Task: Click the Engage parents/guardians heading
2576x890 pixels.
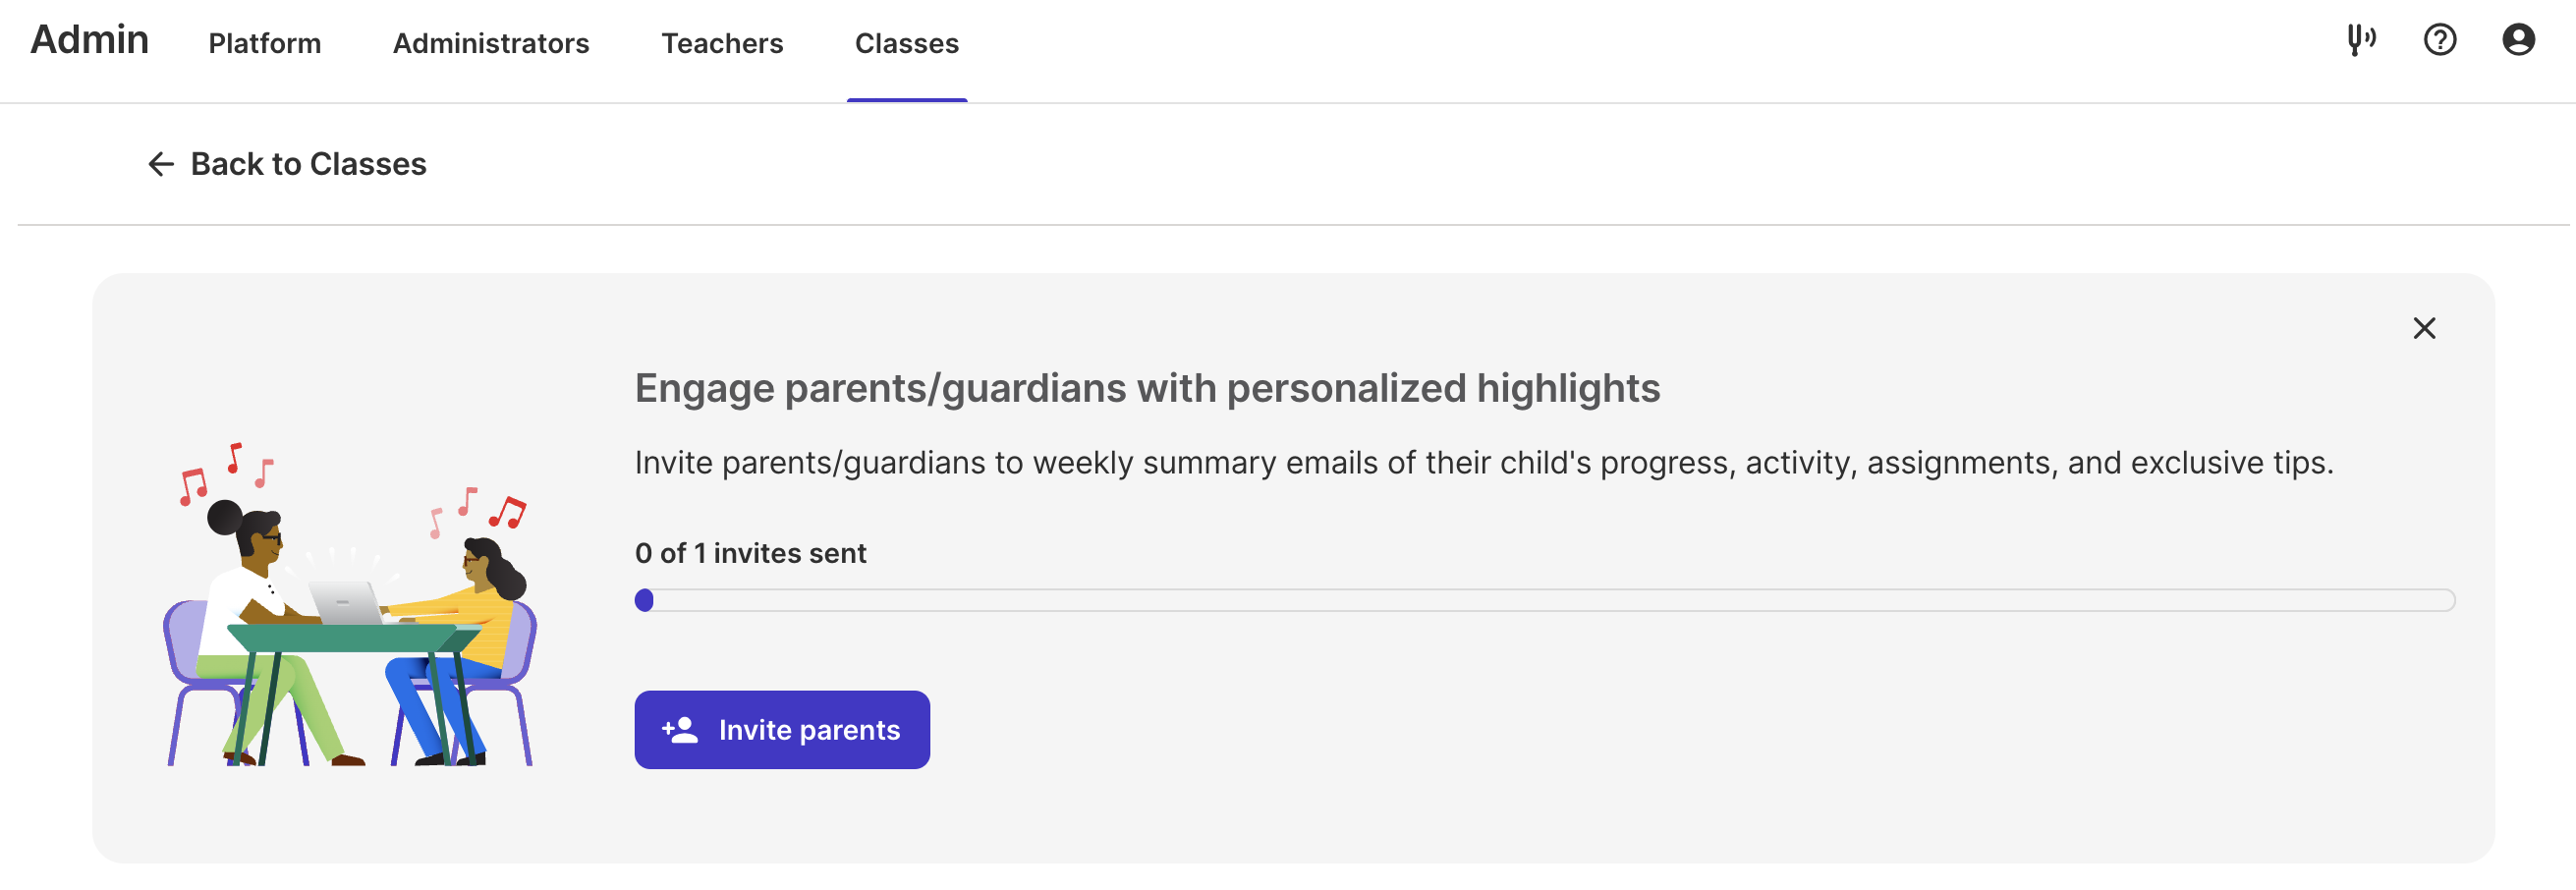Action: [x=1147, y=388]
